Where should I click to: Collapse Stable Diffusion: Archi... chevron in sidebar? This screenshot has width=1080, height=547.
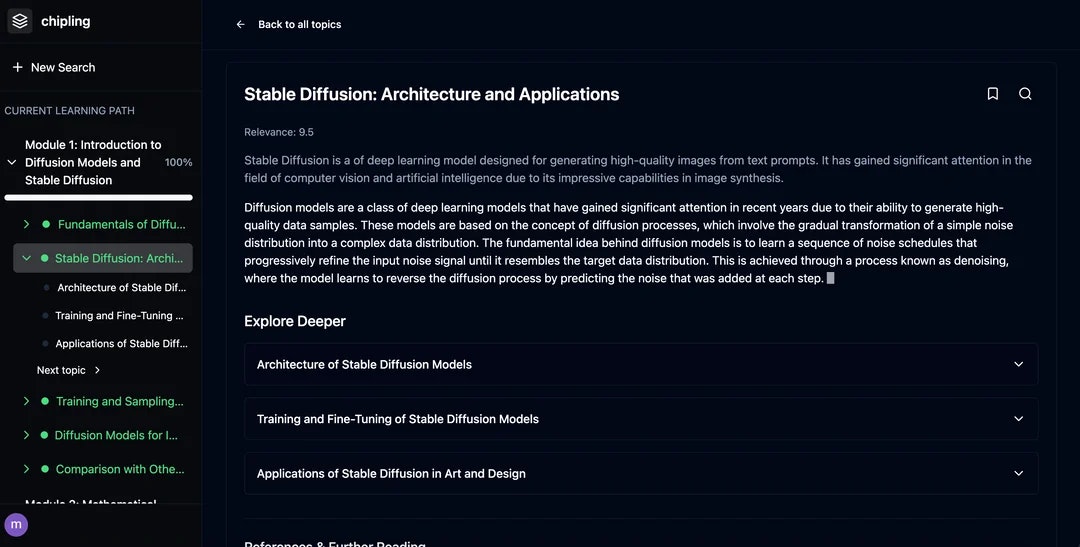[26, 258]
